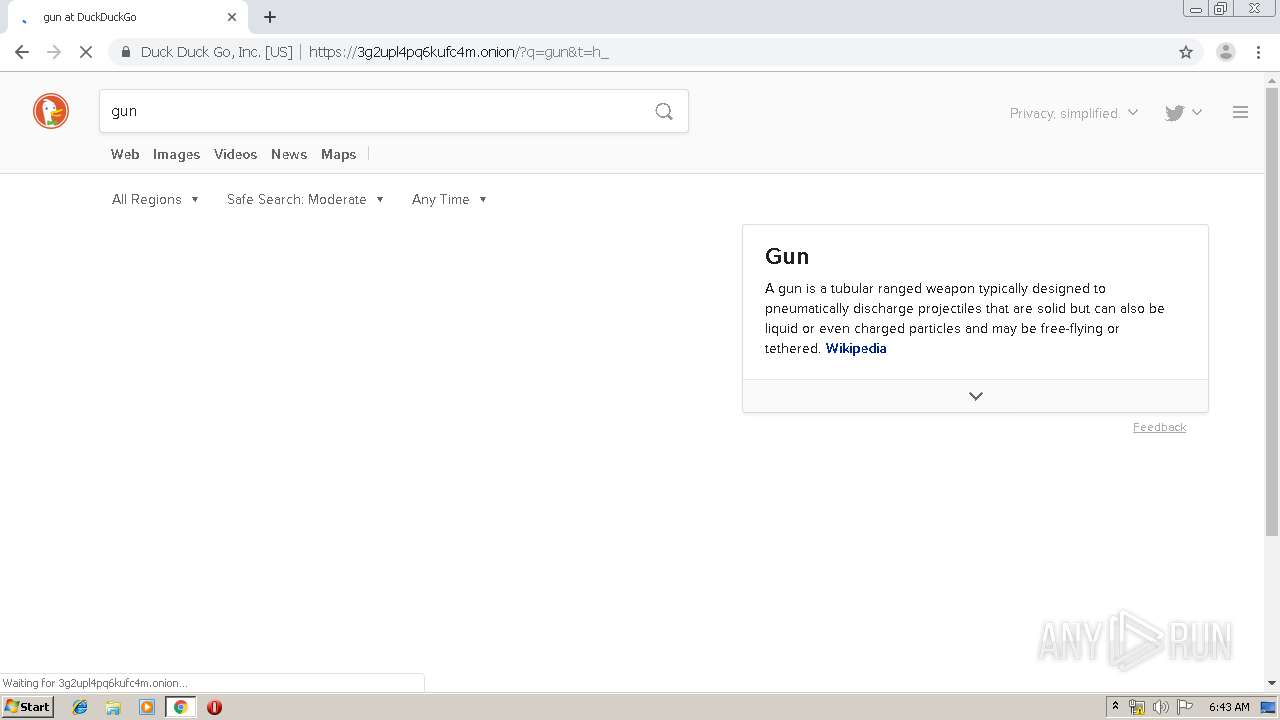
Task: Open the Any Time filter dropdown
Action: [x=450, y=199]
